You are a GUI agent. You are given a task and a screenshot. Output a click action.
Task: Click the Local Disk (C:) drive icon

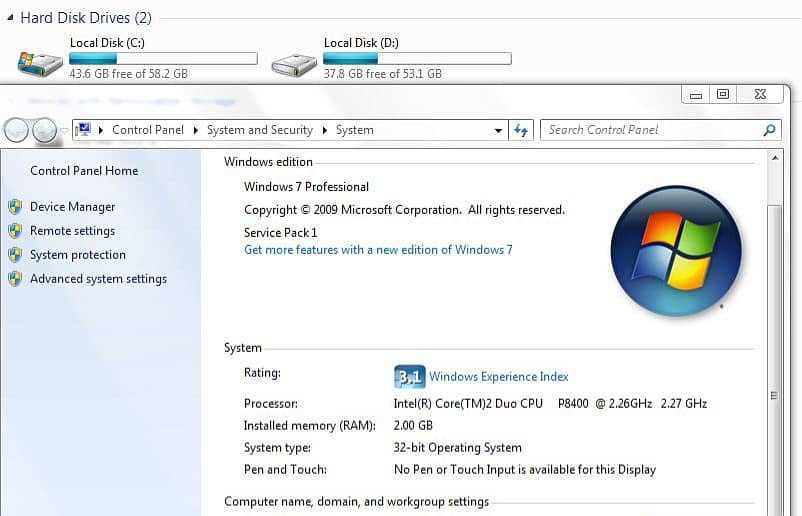point(39,64)
